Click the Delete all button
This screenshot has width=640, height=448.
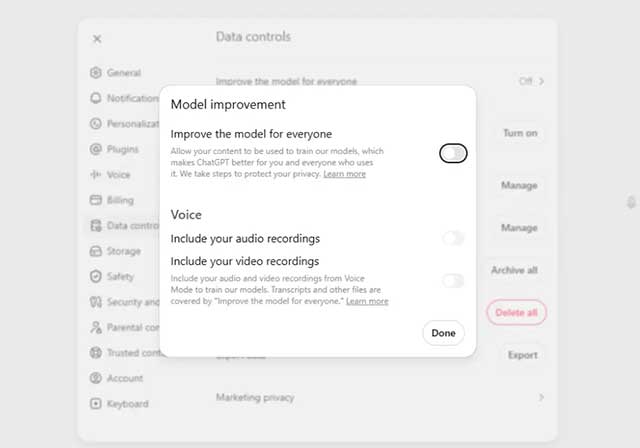[516, 313]
